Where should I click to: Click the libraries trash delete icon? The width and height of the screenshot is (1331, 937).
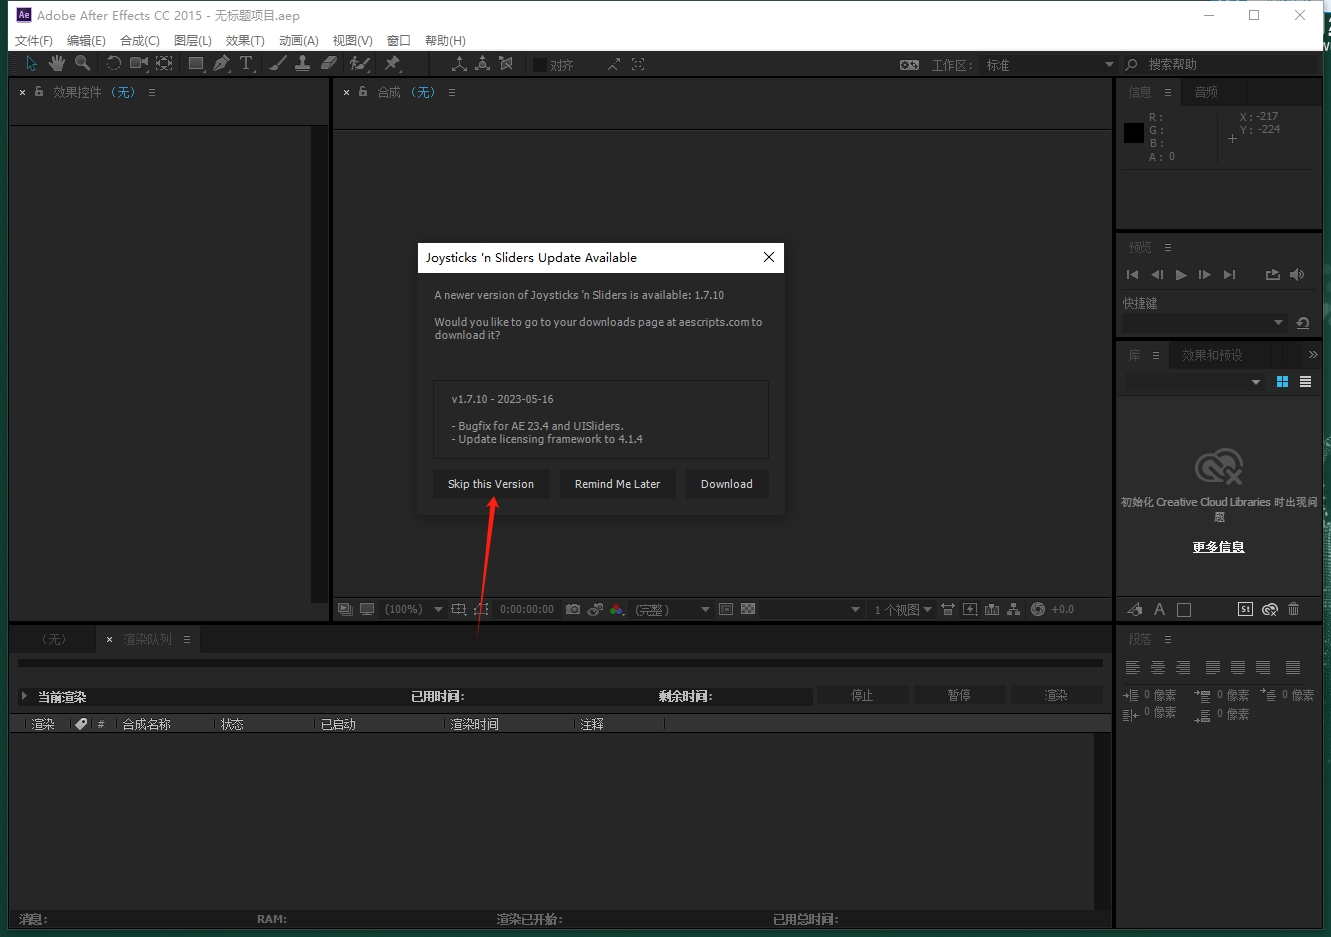(x=1293, y=609)
